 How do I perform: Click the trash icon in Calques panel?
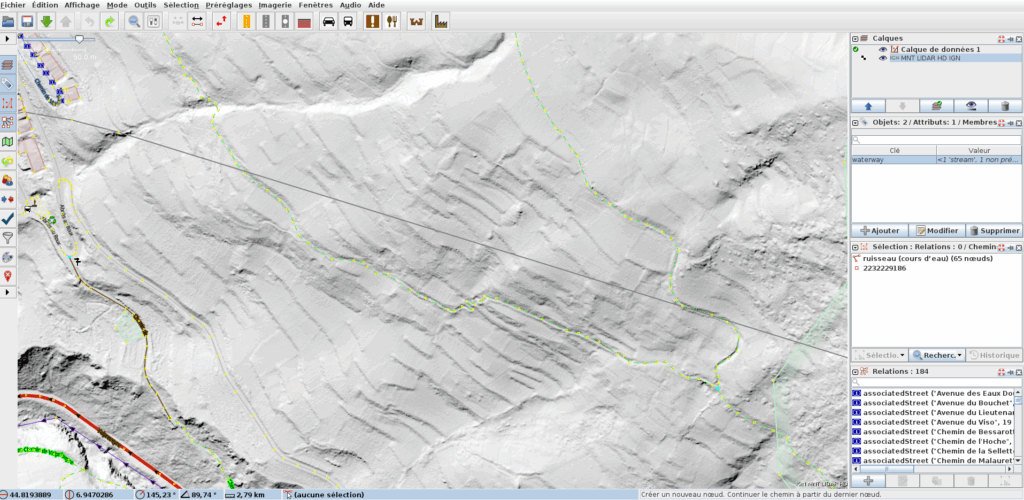click(1005, 105)
